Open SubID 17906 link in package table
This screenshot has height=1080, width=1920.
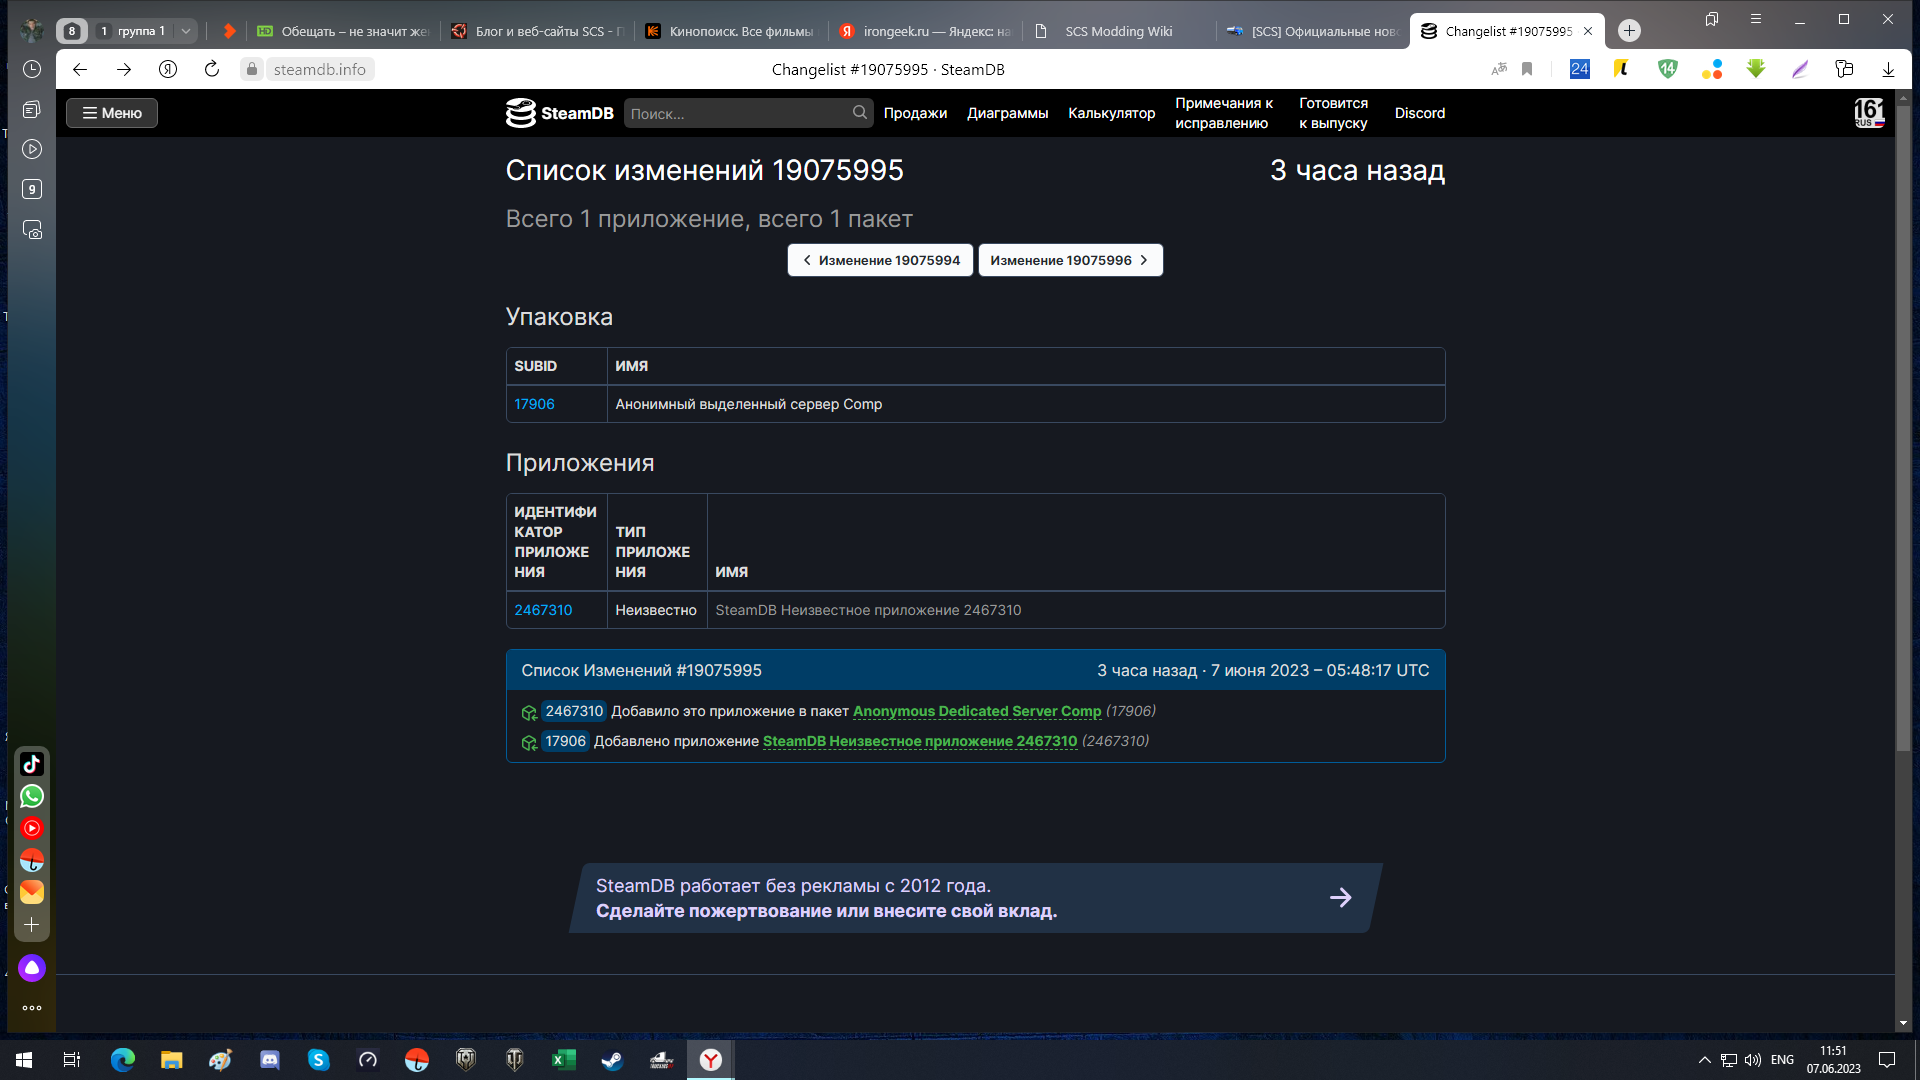[534, 404]
